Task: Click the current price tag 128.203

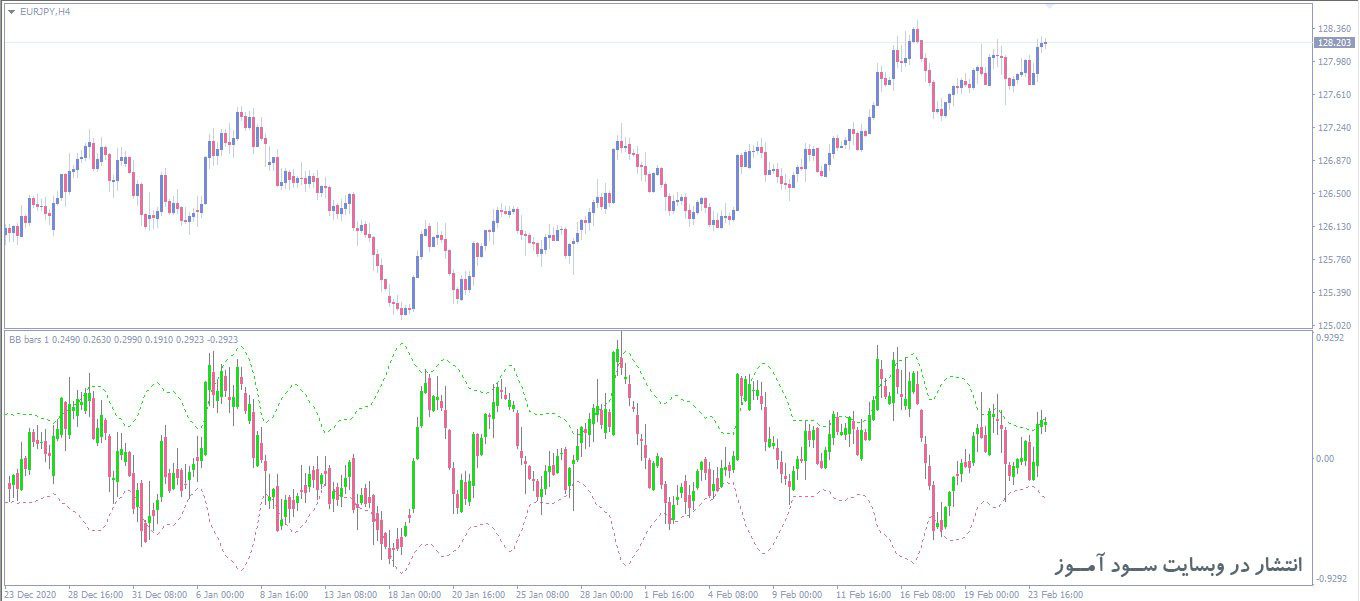Action: (x=1335, y=43)
